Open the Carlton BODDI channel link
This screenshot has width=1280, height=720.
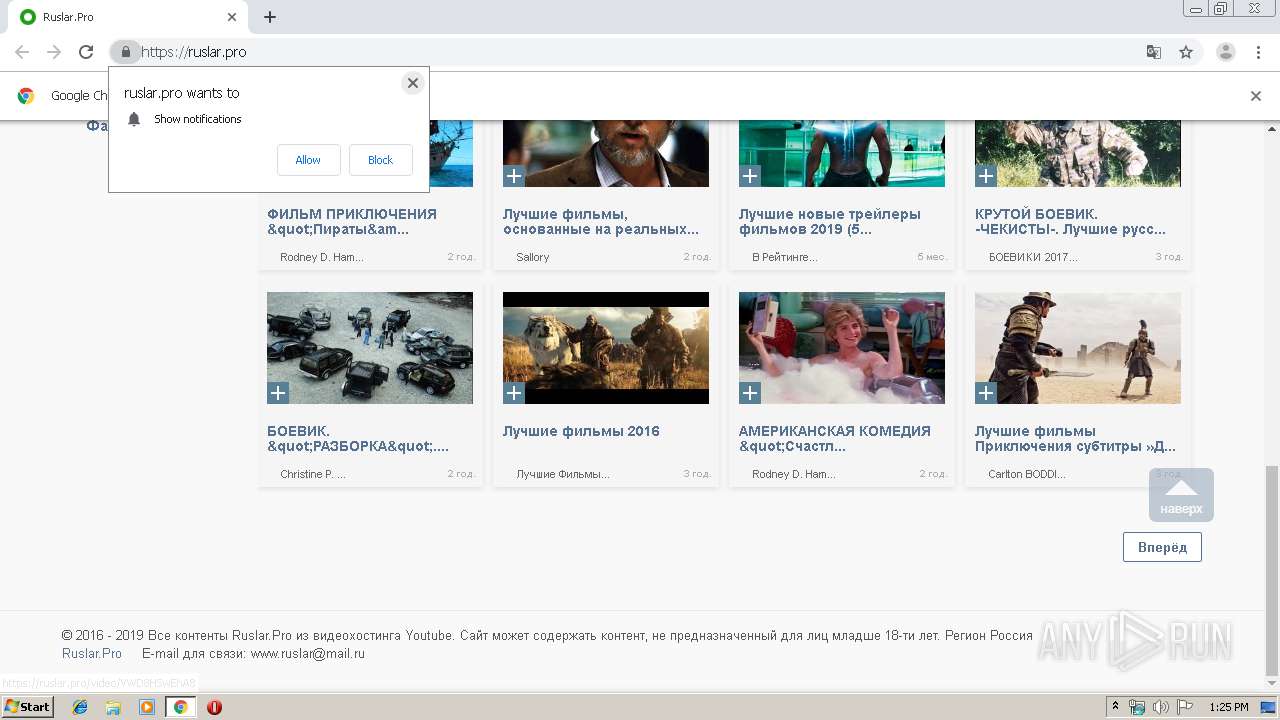coord(1027,474)
